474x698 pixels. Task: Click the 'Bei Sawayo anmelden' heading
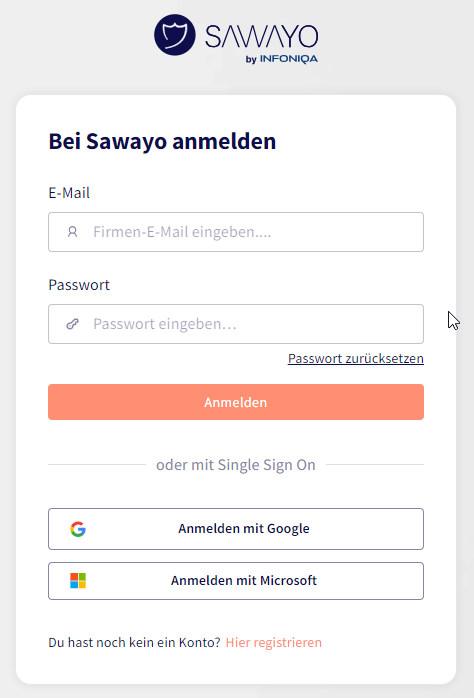pos(162,142)
